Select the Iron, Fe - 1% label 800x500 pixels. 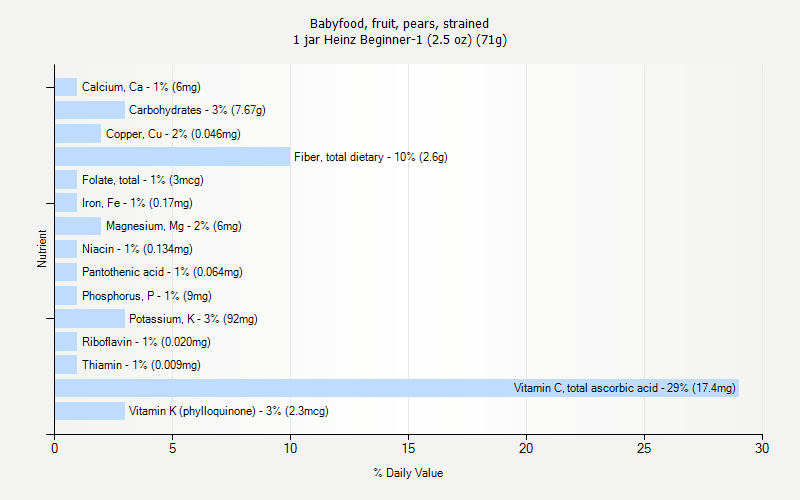coord(137,203)
